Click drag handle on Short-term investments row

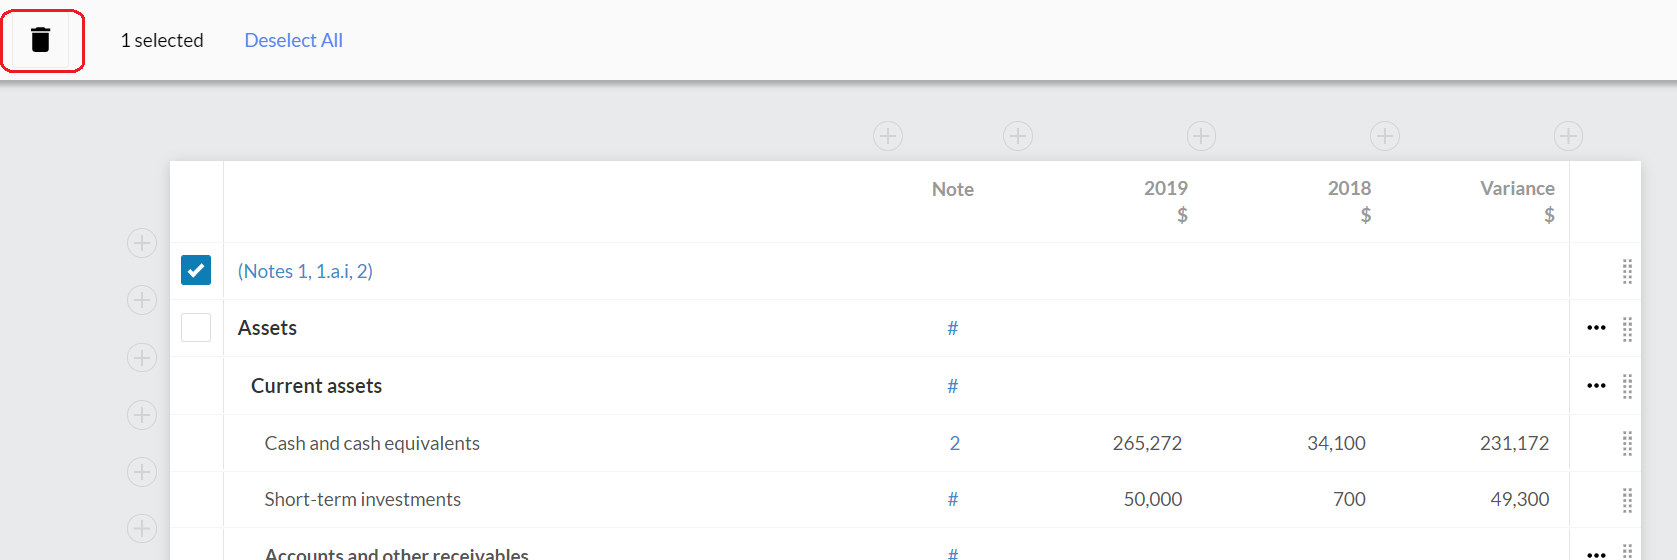pos(1627,499)
